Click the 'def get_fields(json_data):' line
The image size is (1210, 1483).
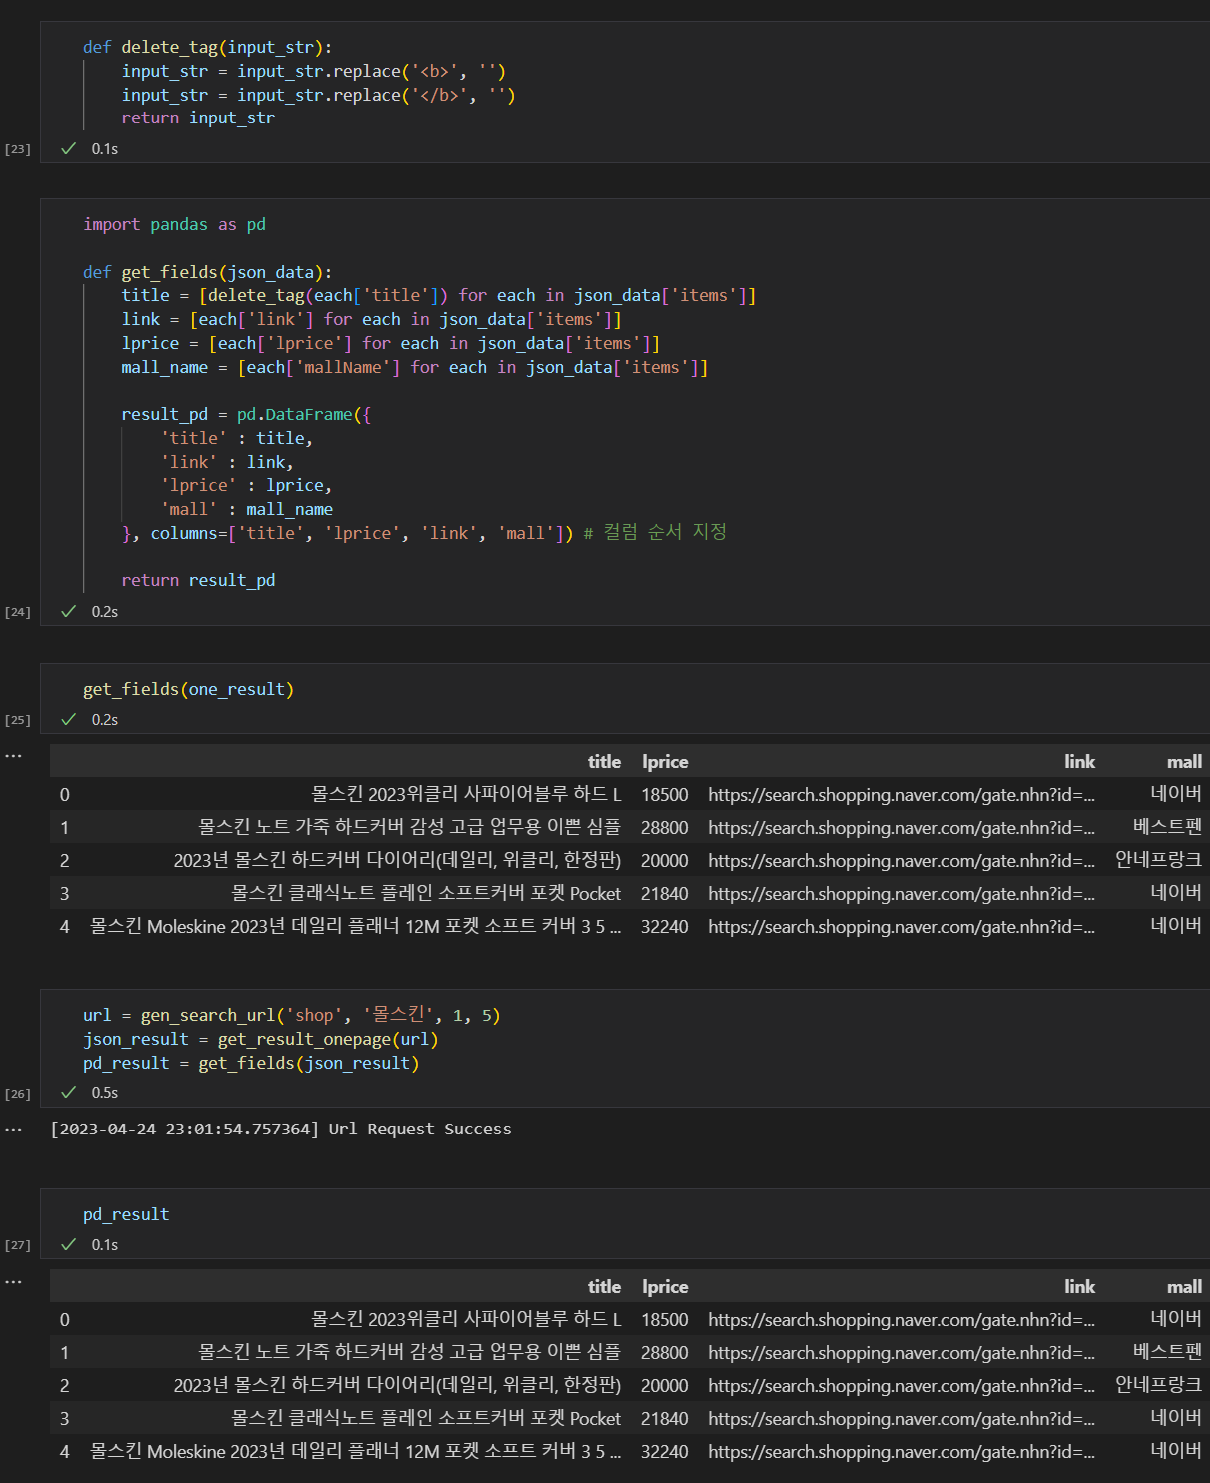coord(207,272)
